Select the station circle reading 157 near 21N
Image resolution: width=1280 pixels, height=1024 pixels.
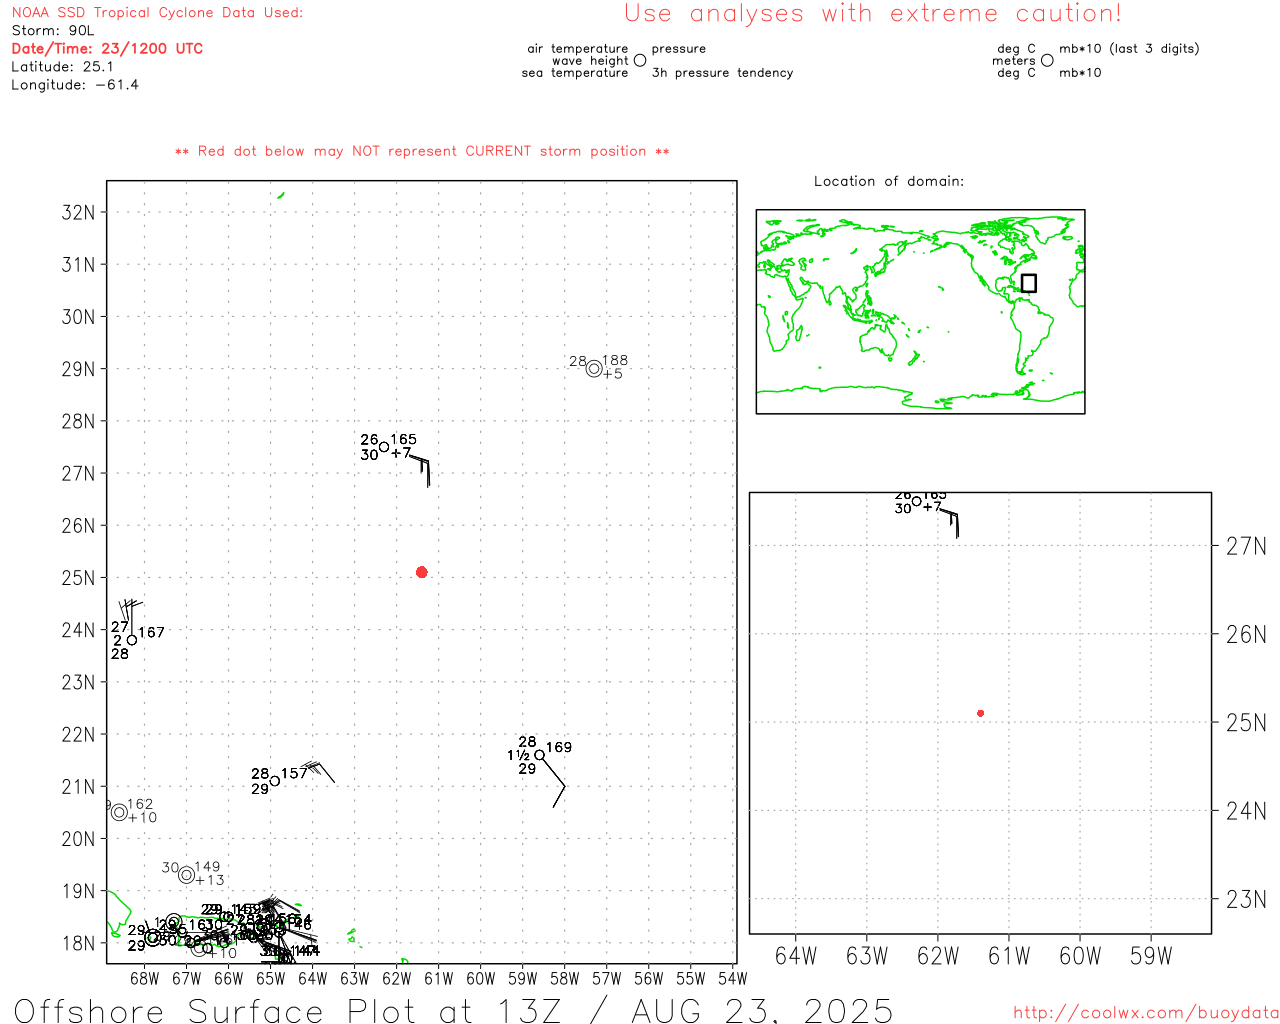pos(275,781)
